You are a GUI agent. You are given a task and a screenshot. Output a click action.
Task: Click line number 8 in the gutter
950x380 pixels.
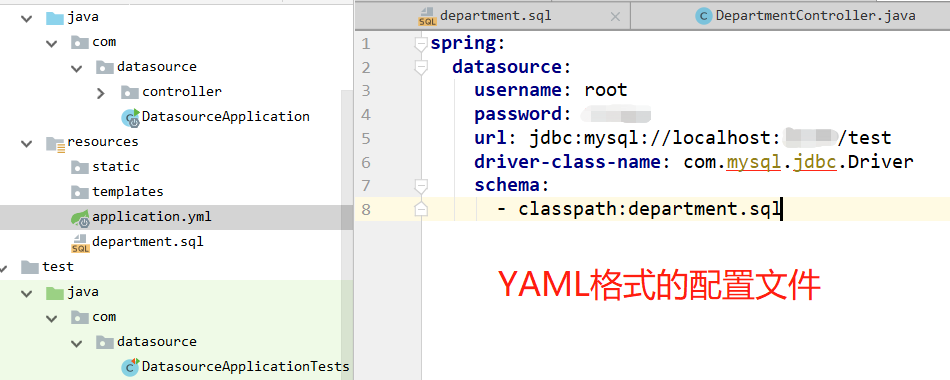click(x=365, y=209)
